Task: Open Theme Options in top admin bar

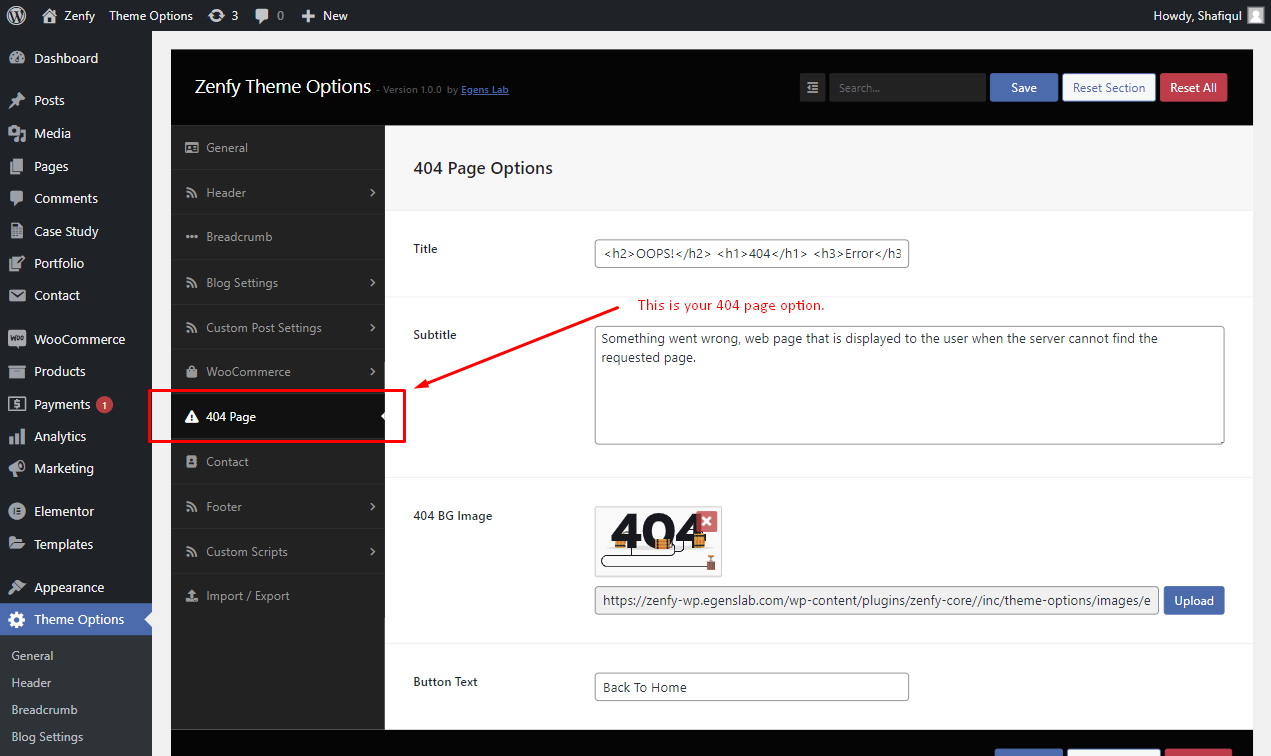Action: 151,16
